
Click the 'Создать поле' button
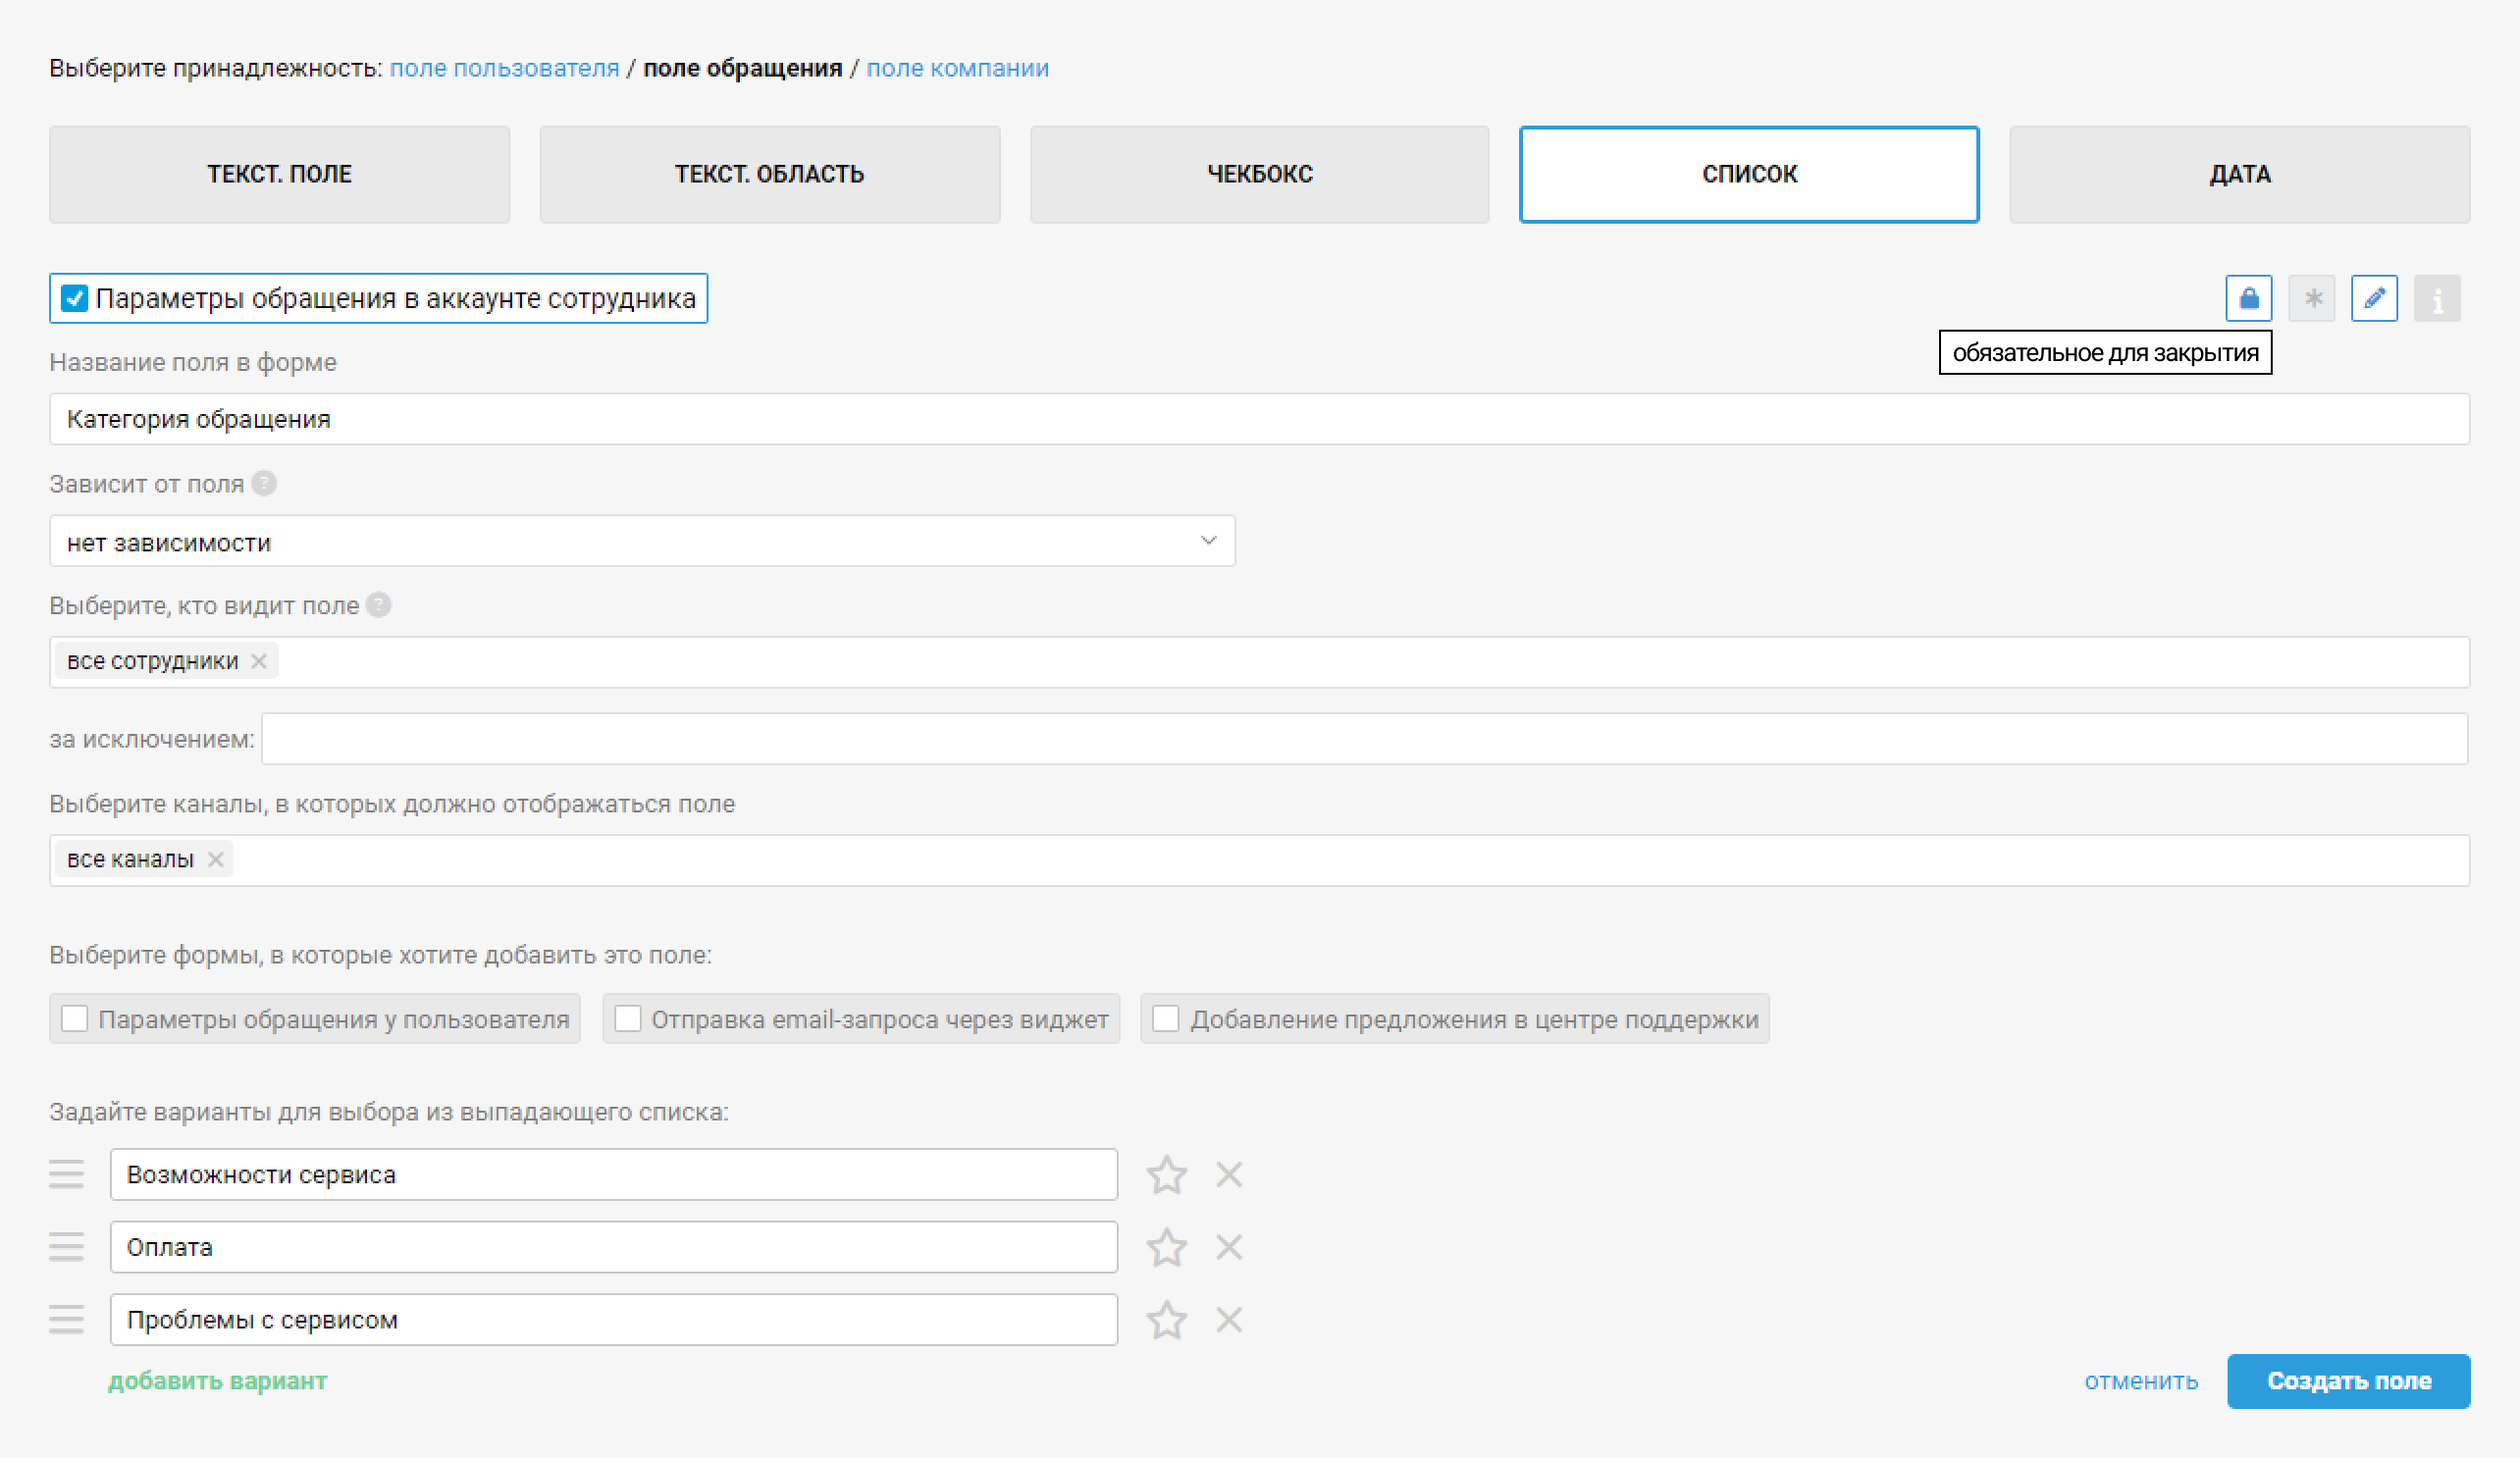pyautogui.click(x=2348, y=1381)
